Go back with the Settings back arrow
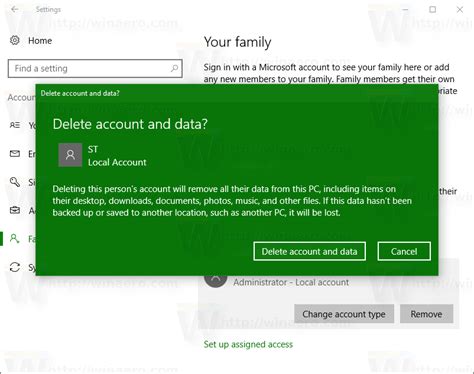Image resolution: width=474 pixels, height=374 pixels. [x=14, y=9]
